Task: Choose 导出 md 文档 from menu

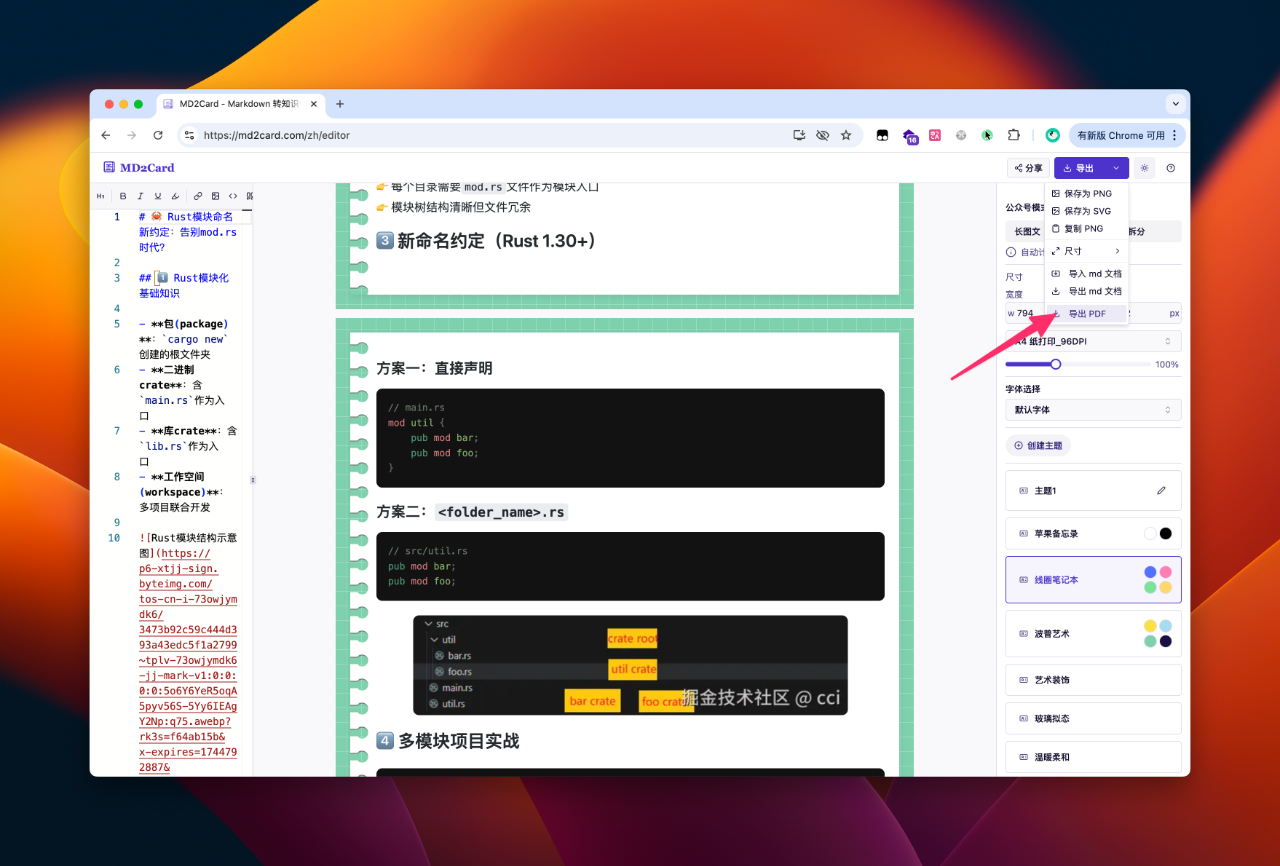Action: (x=1086, y=291)
